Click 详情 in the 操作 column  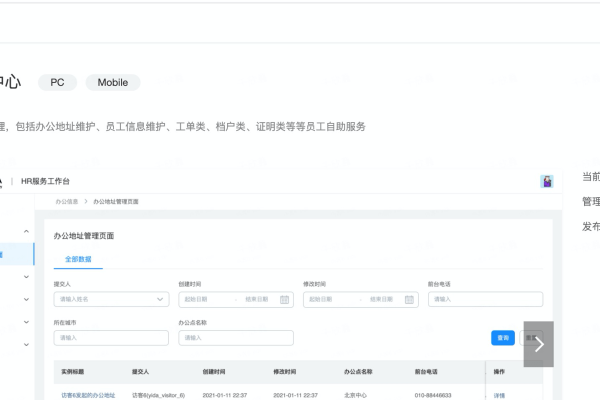(499, 395)
